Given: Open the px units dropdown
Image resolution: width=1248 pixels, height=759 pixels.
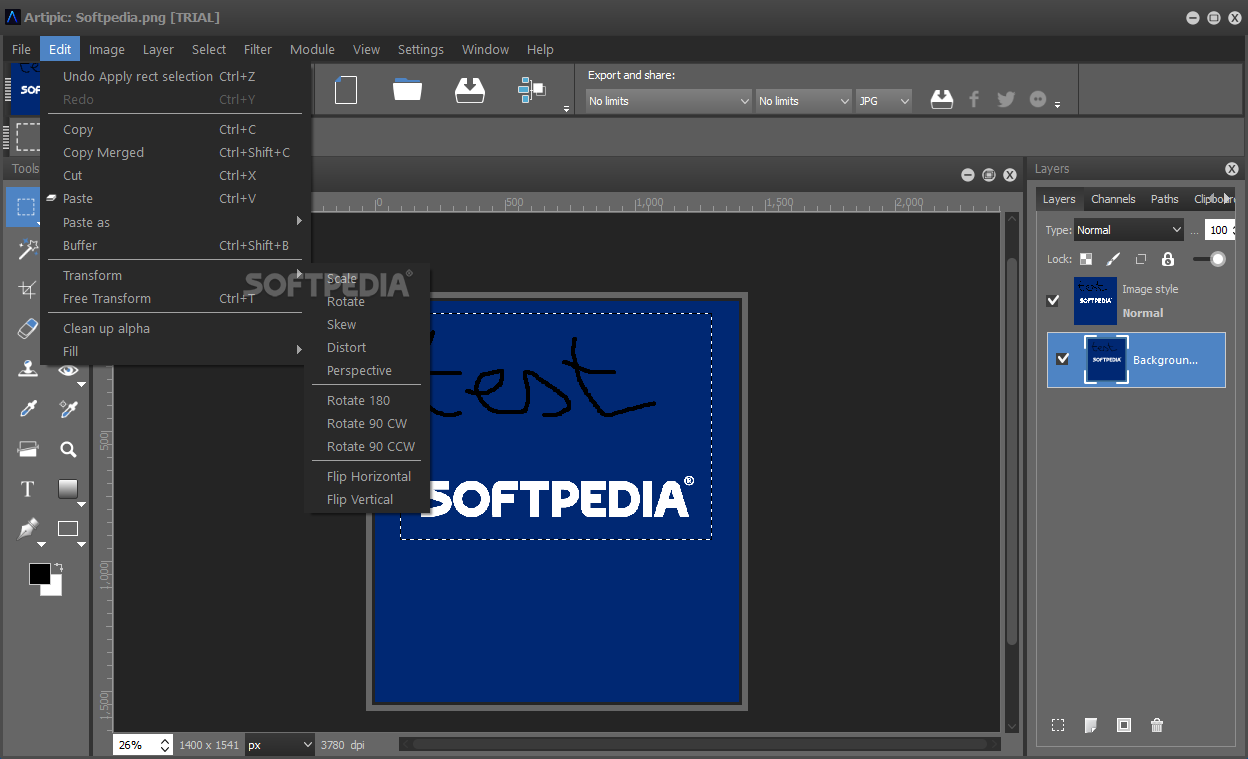Looking at the screenshot, I should [x=280, y=745].
